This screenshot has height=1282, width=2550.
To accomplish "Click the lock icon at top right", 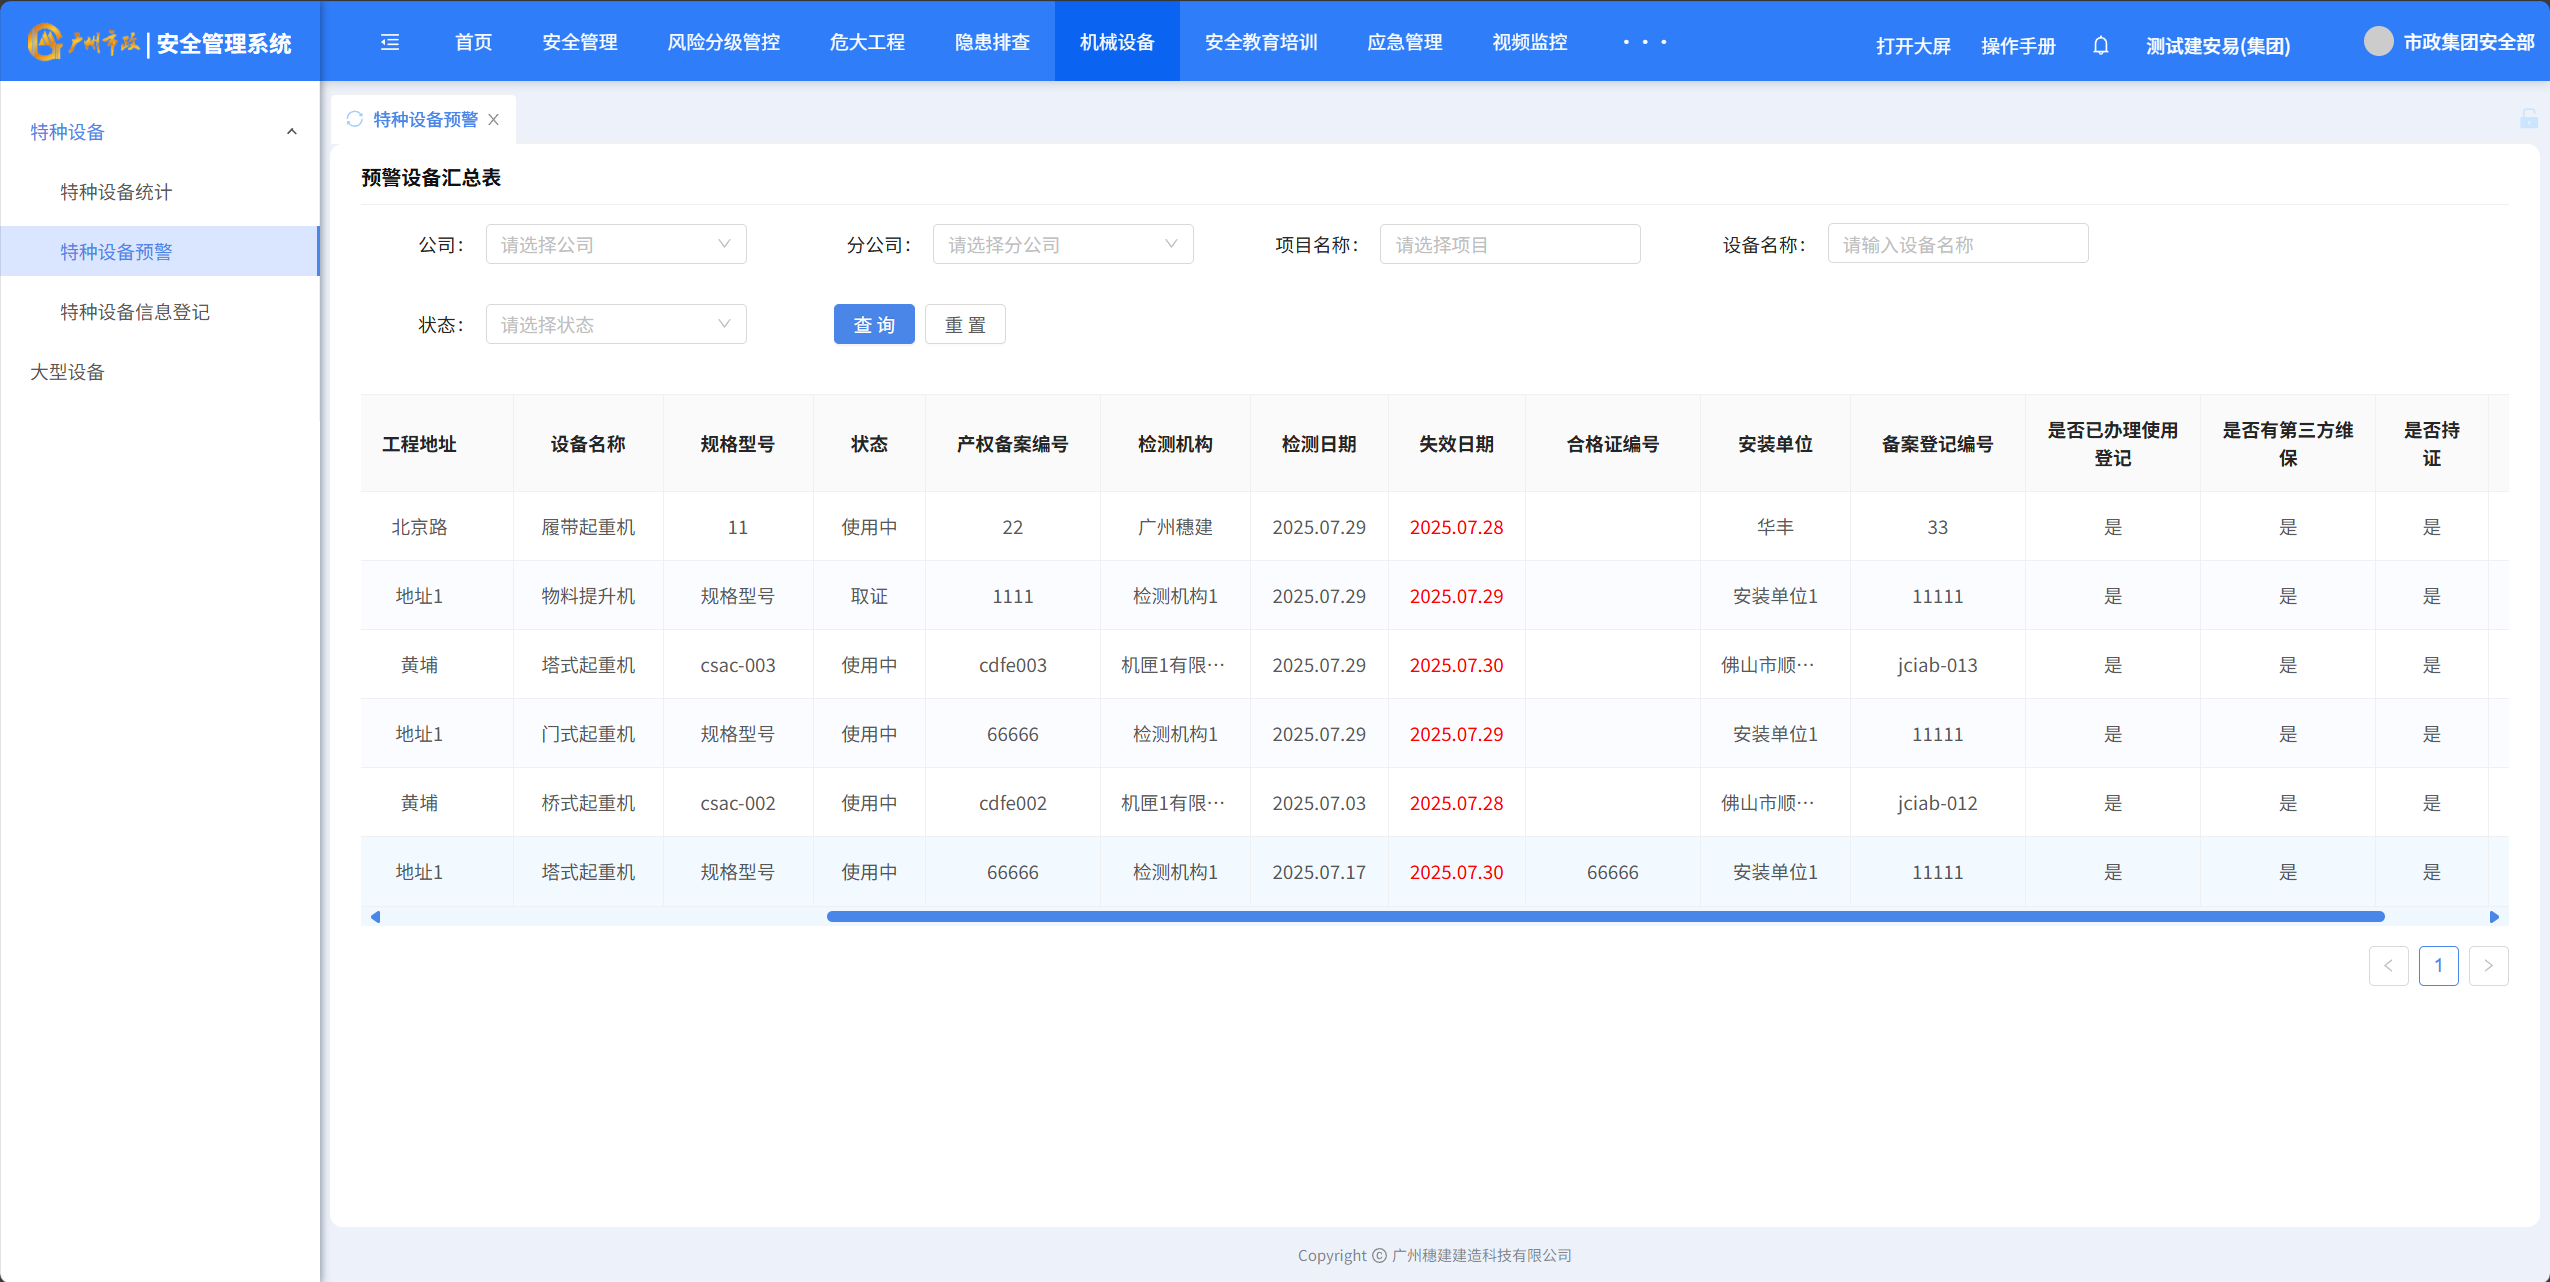I will click(2528, 119).
